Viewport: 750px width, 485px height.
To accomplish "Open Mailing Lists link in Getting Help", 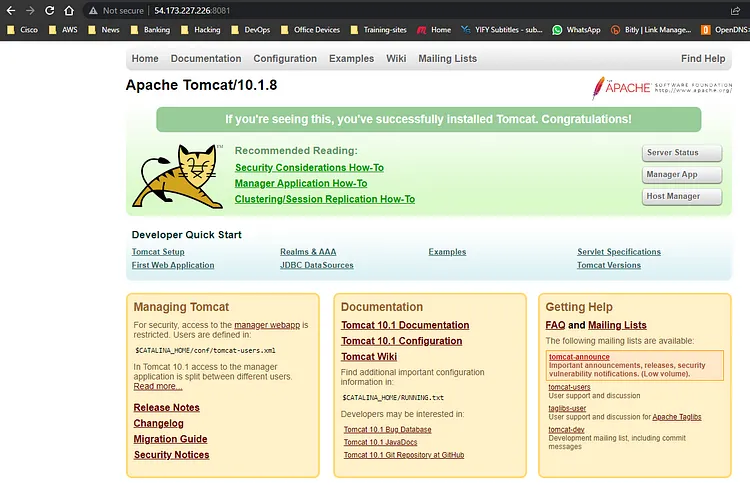I will tap(617, 325).
